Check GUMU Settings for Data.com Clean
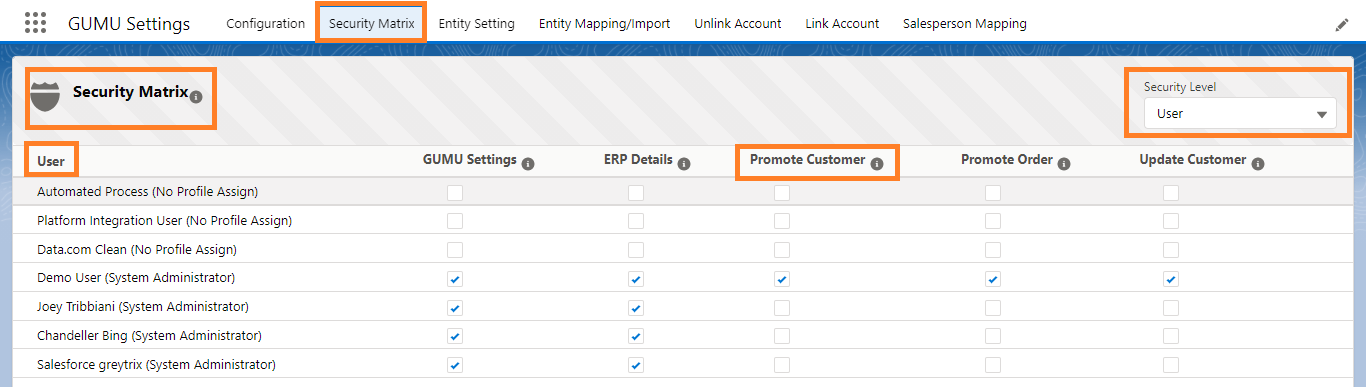 pos(455,250)
